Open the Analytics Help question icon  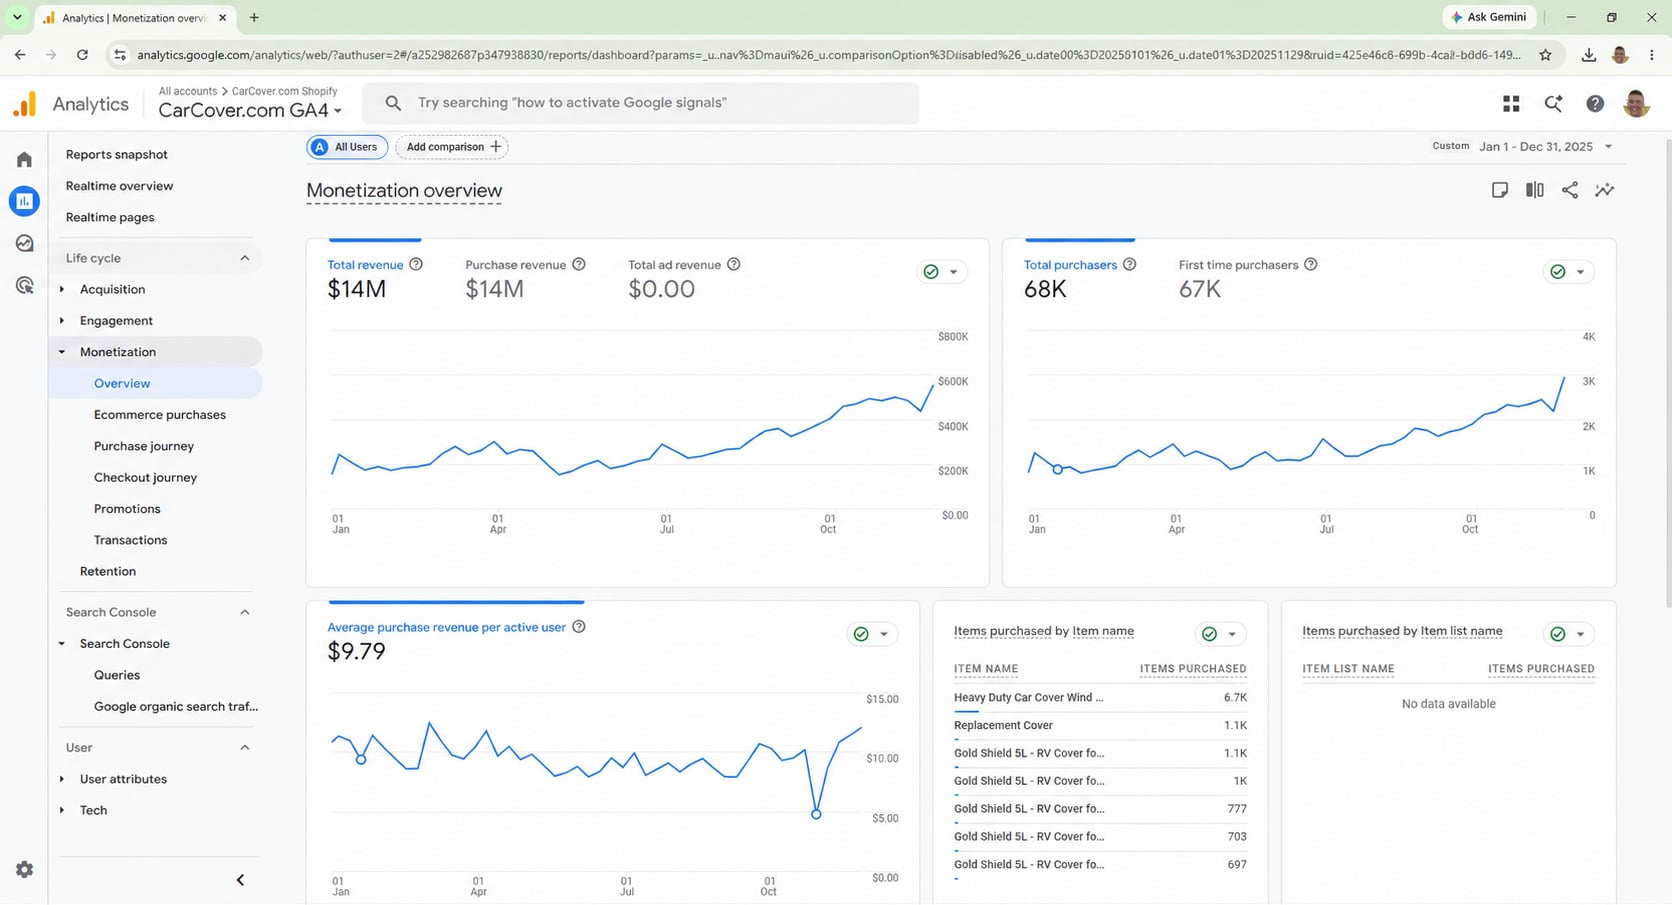[1595, 103]
